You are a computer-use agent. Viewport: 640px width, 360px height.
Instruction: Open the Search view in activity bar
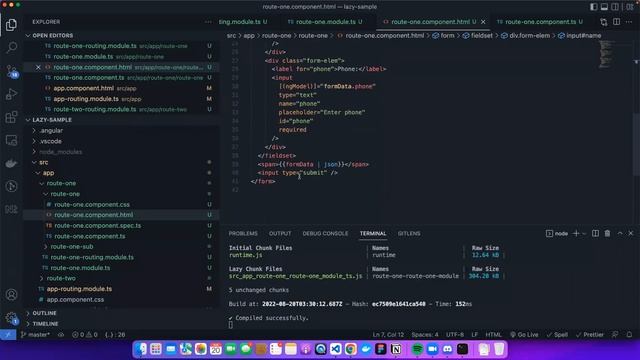coord(11,48)
